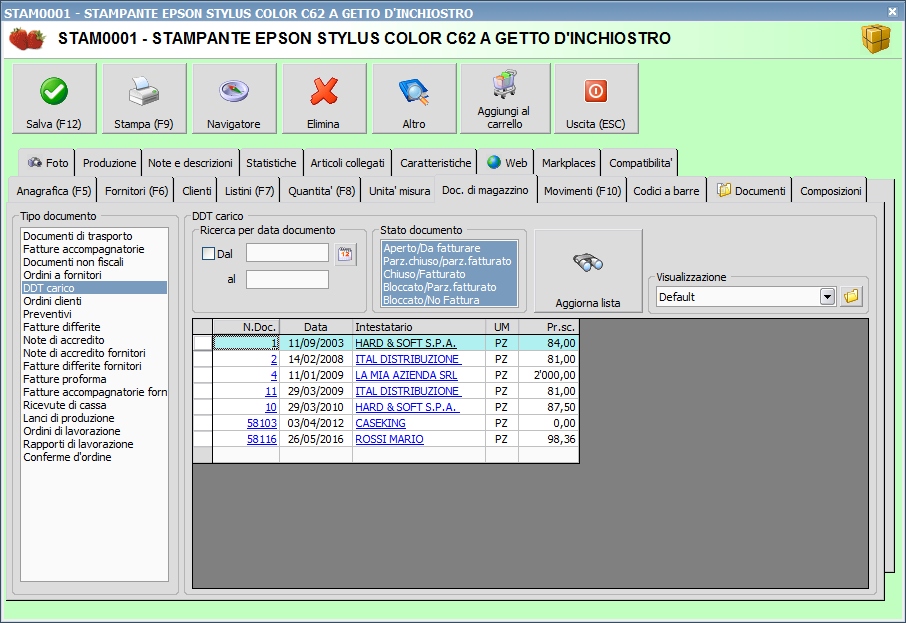Open the ROSSI MARIO intestatario link

pyautogui.click(x=389, y=439)
